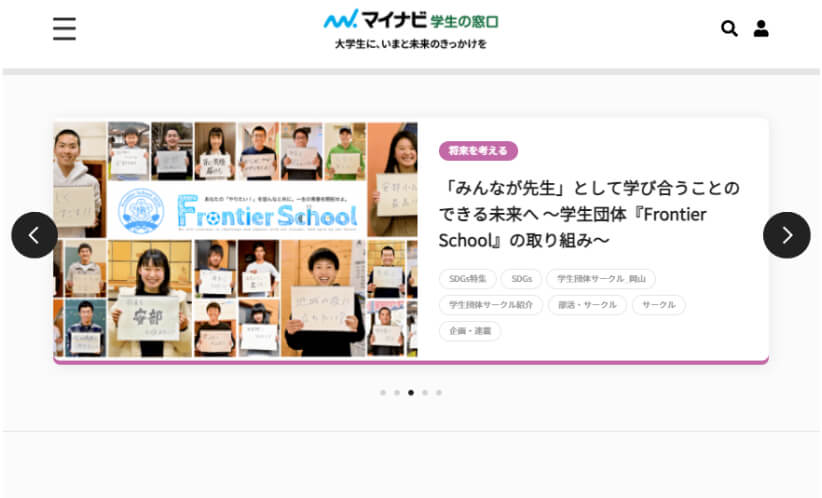Image resolution: width=822 pixels, height=498 pixels.
Task: Click the 部活・サークル tag
Action: [x=587, y=305]
